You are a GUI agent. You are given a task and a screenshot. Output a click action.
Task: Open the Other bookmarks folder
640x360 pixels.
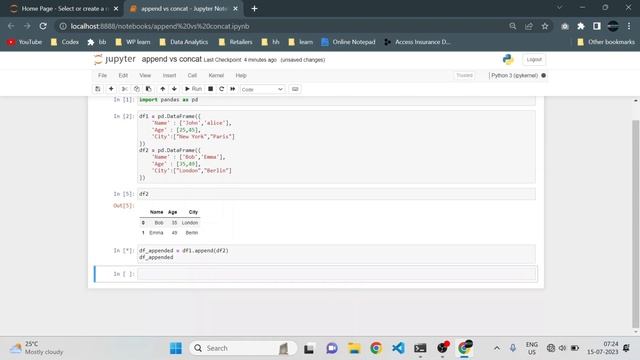(x=606, y=42)
